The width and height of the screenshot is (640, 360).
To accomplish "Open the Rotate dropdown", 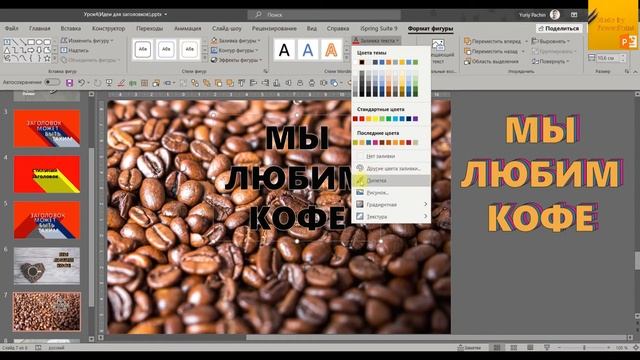I will pos(550,61).
